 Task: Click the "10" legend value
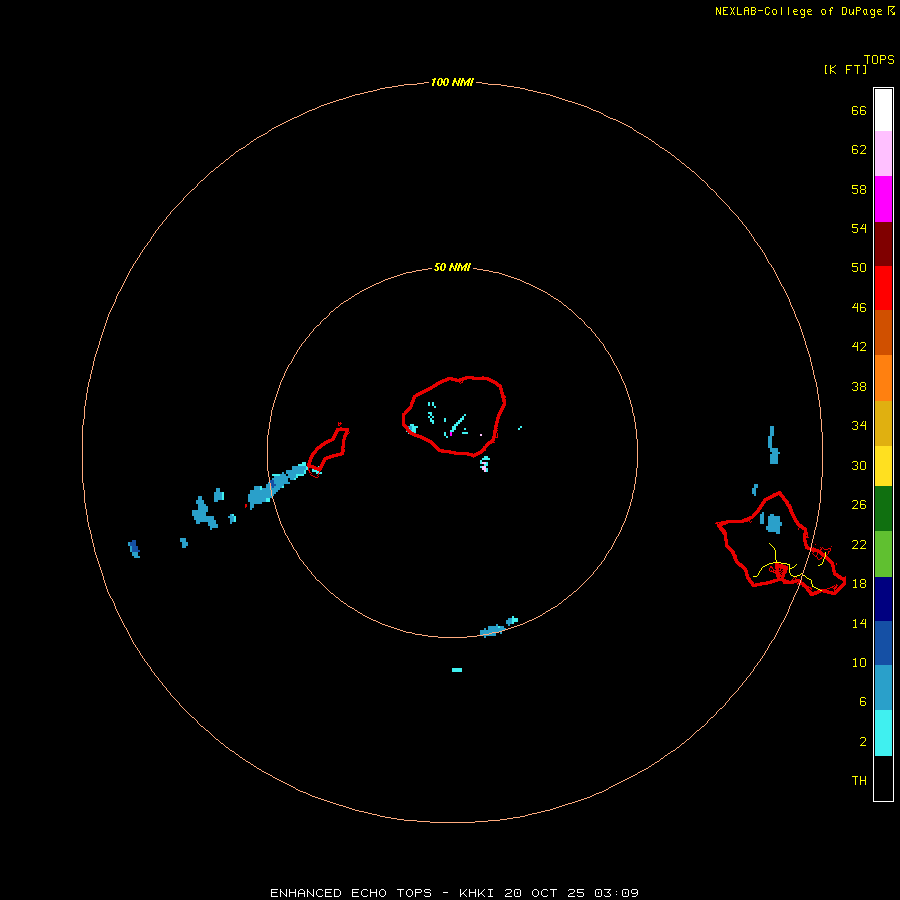tap(859, 662)
